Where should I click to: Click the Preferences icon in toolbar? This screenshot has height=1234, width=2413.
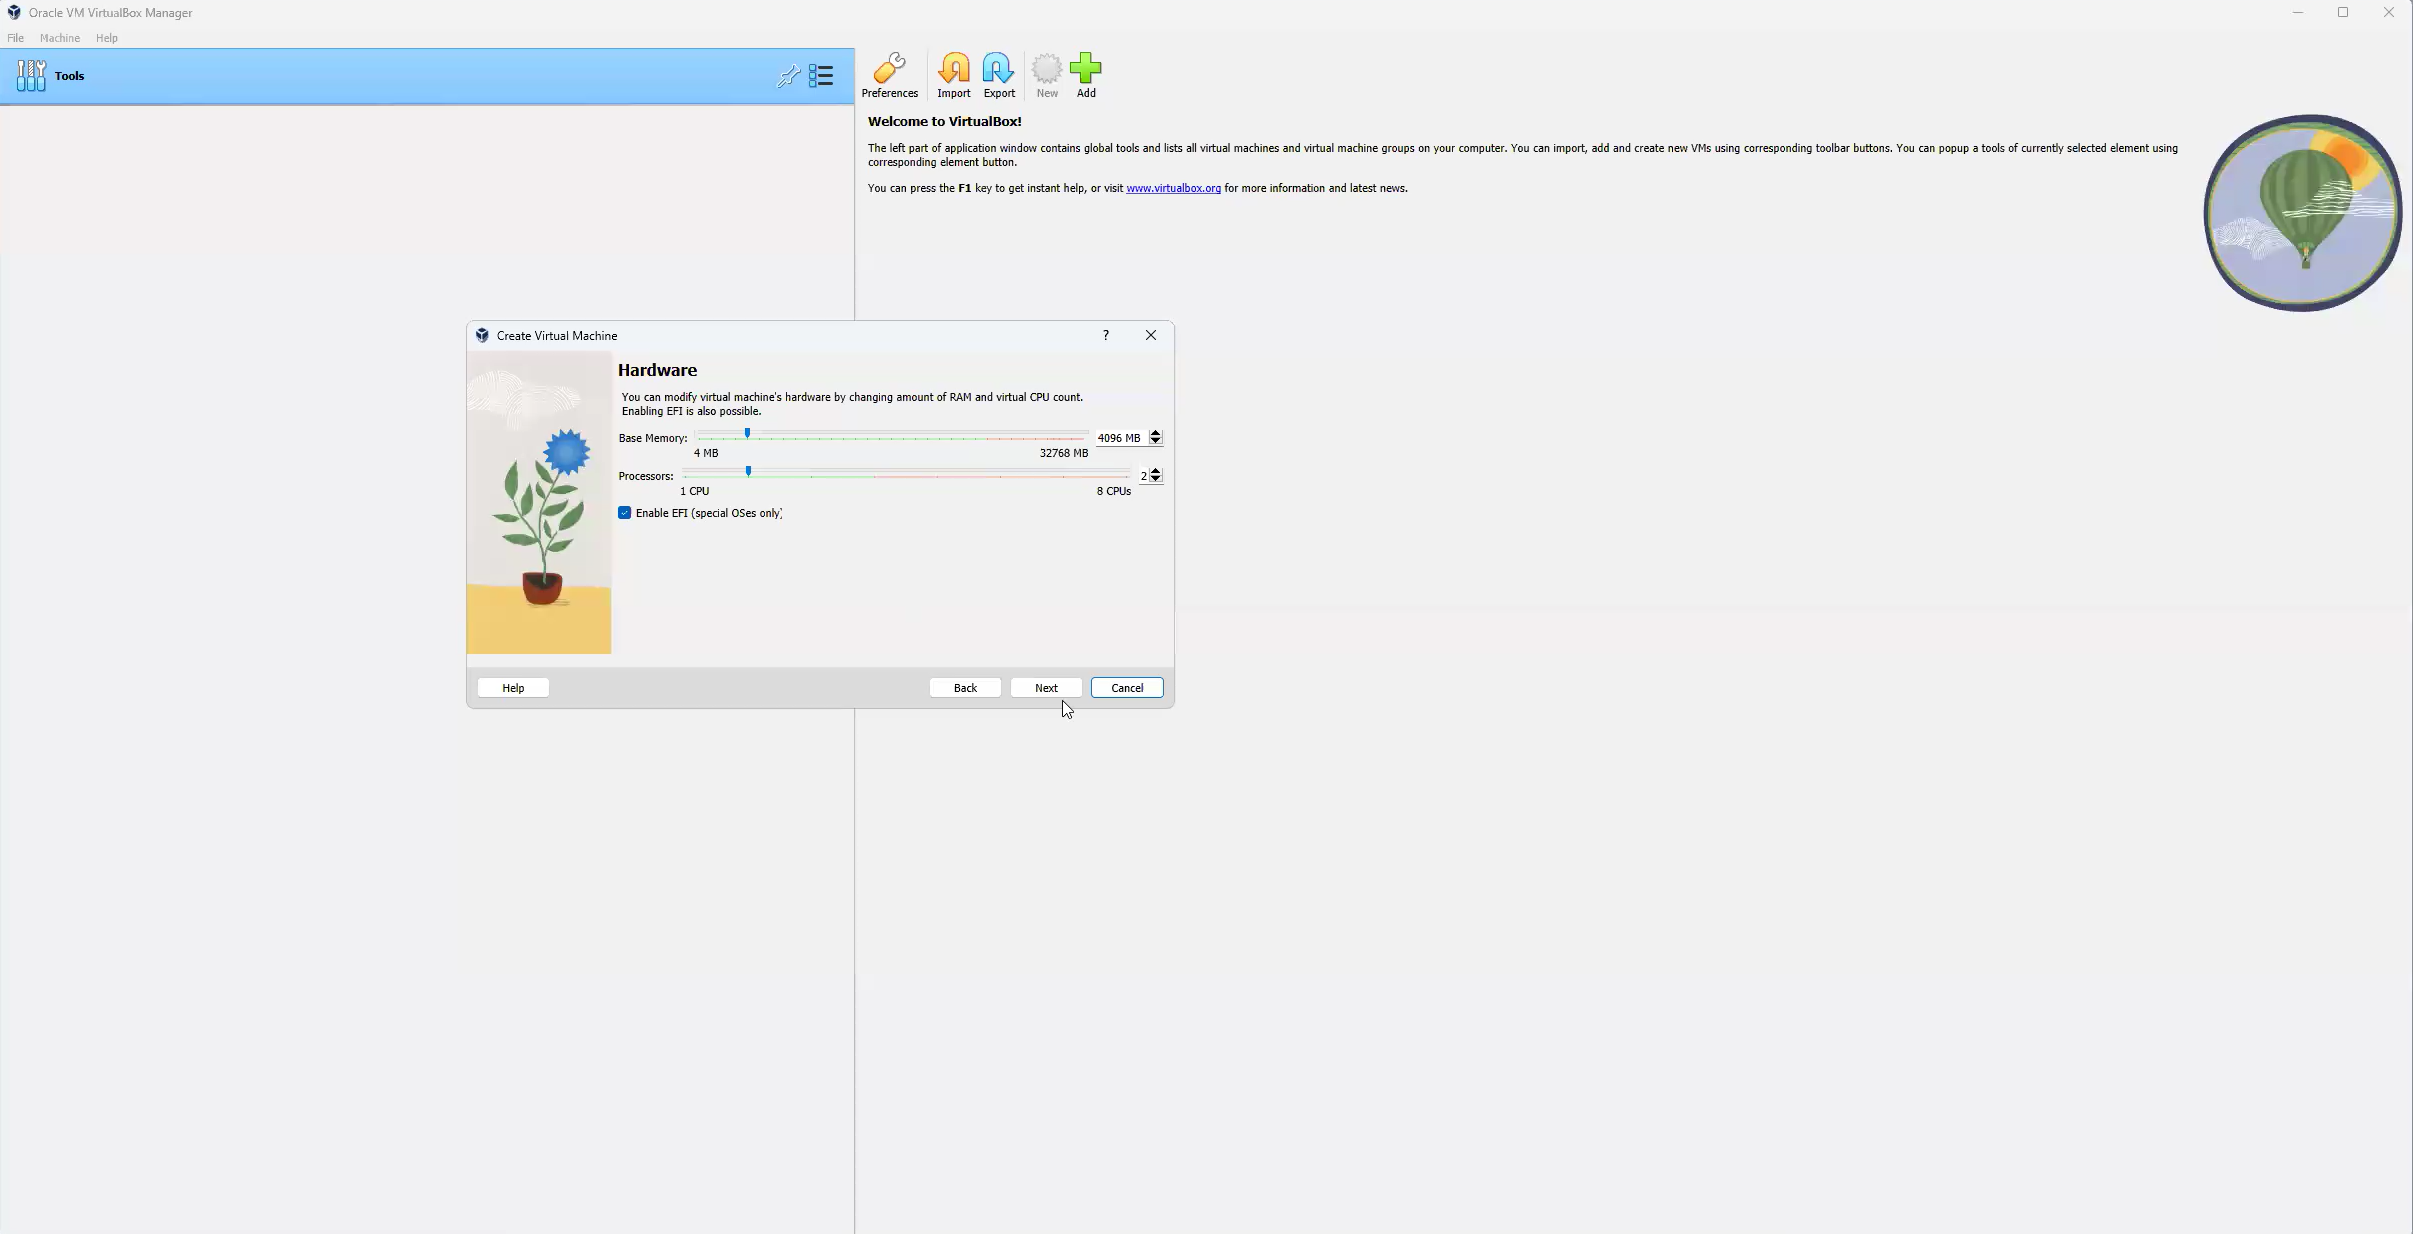889,71
